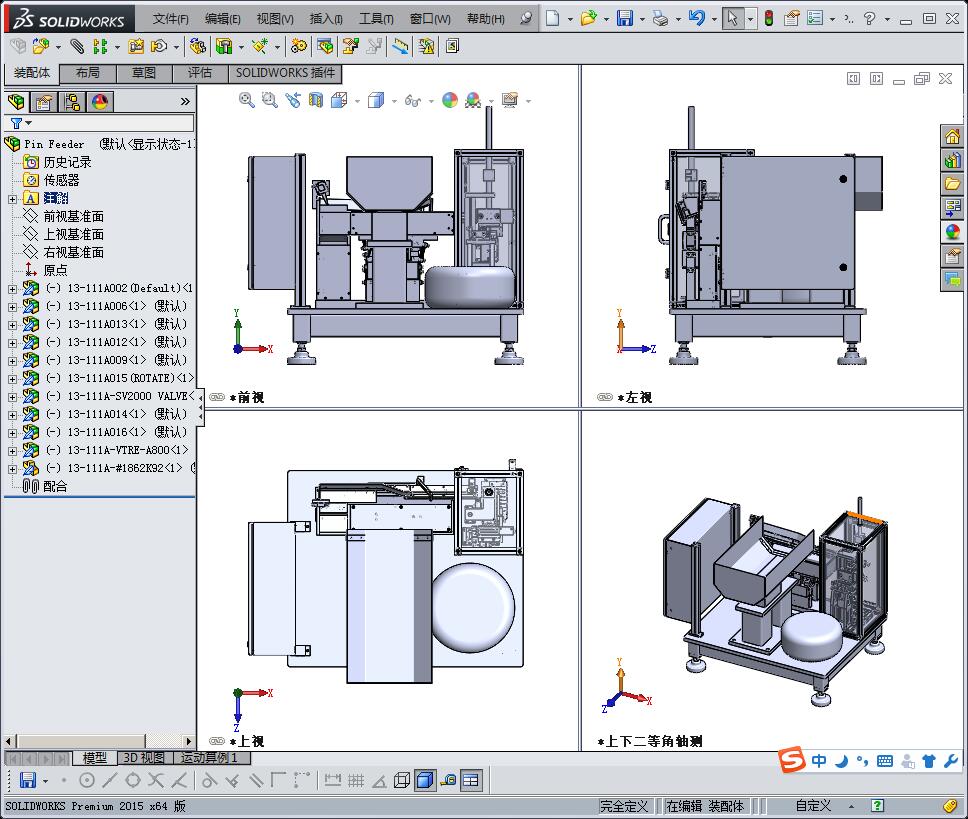Open the Hide/Show Items glasses dropdown
The image size is (968, 819).
point(430,101)
